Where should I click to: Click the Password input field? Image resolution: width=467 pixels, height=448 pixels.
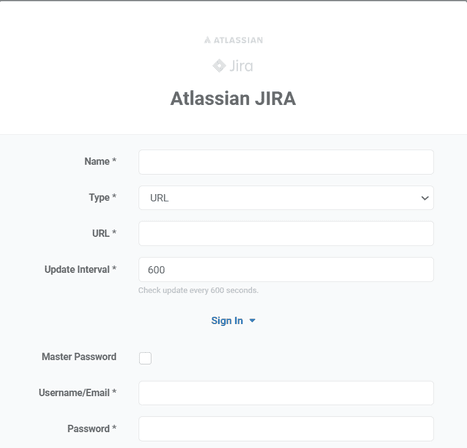[286, 429]
